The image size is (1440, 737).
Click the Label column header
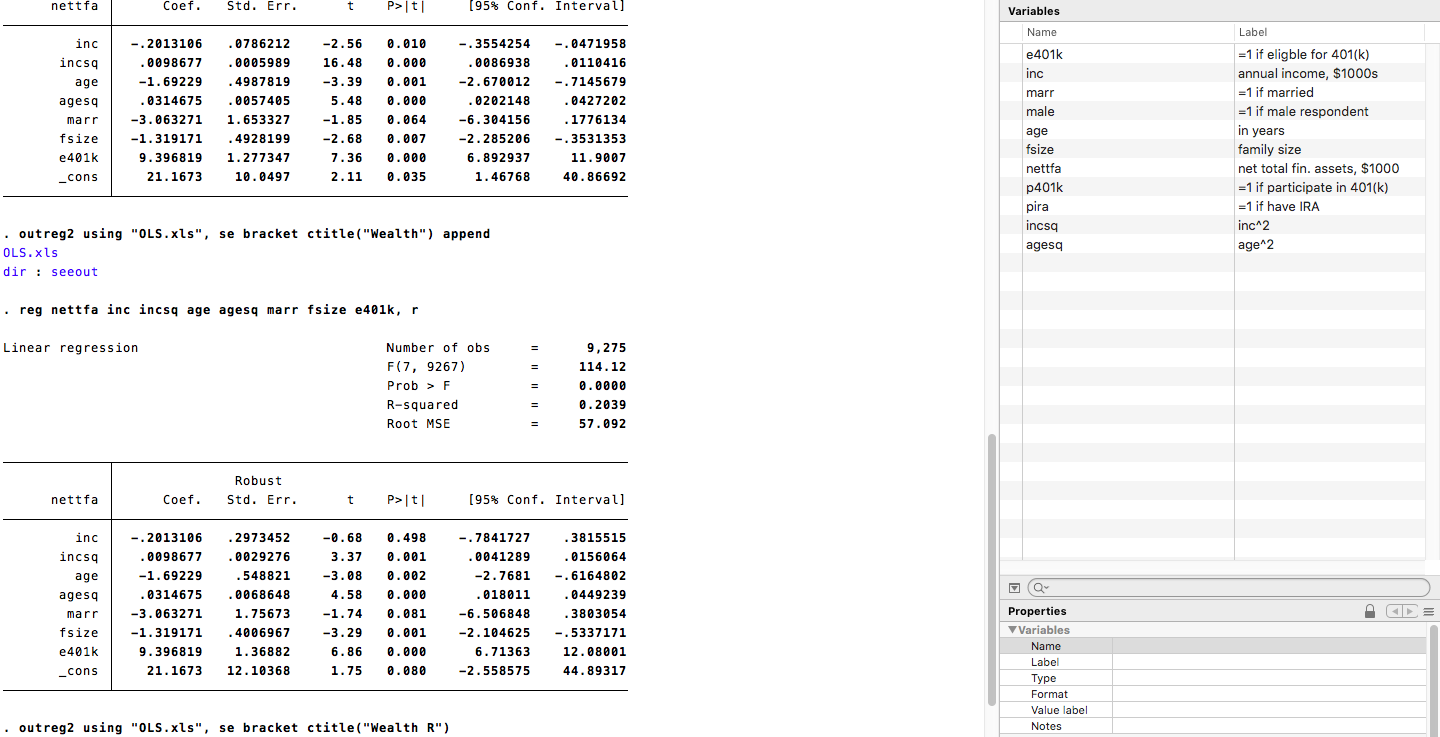(1252, 32)
